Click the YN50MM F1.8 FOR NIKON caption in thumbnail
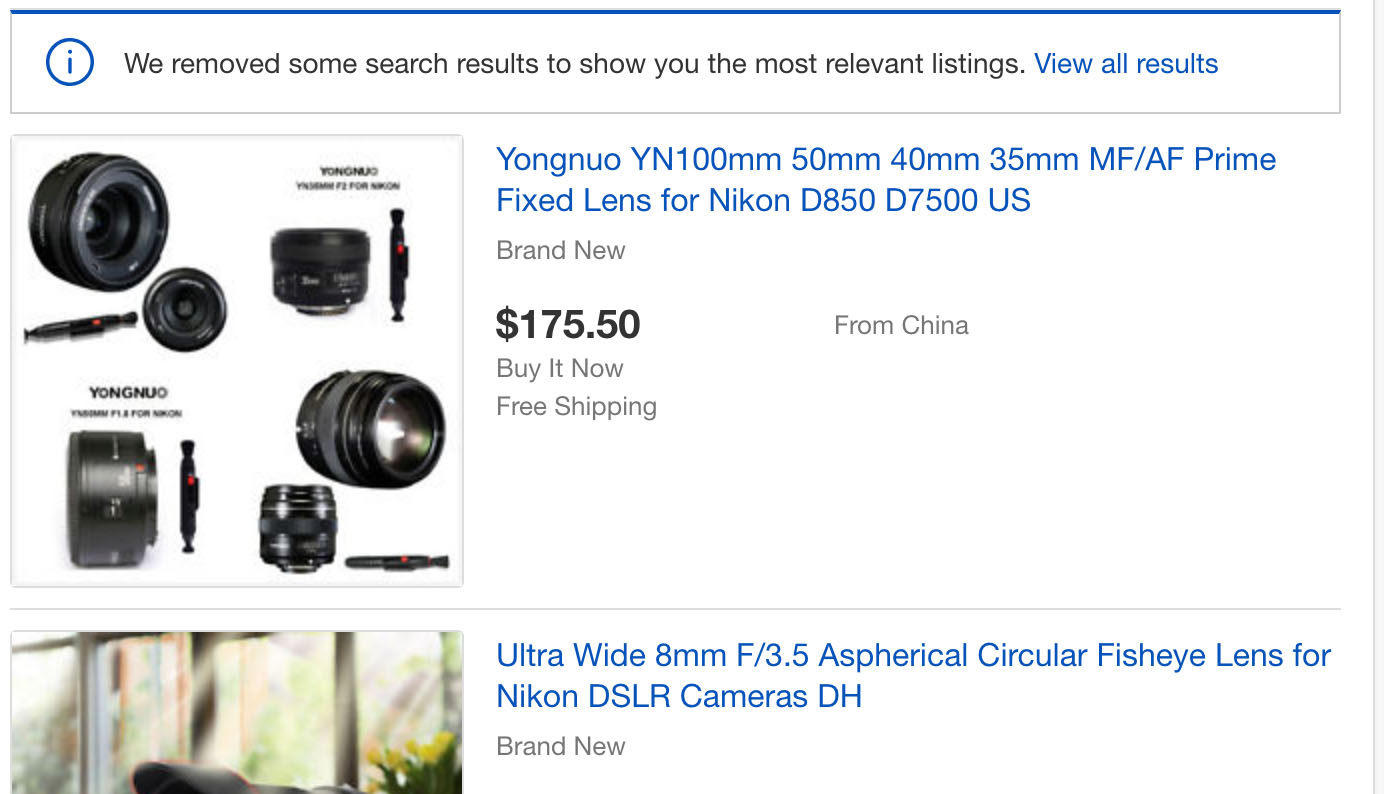The image size is (1384, 794). (126, 412)
